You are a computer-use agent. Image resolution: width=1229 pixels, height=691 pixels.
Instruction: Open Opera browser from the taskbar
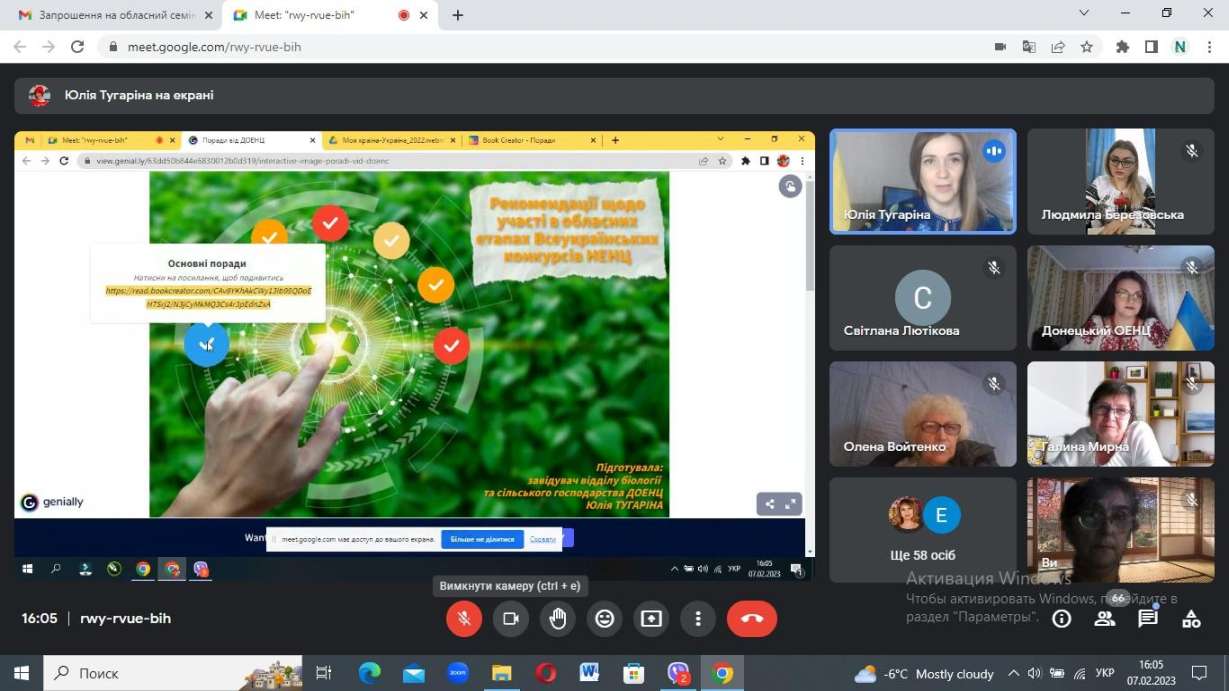(x=545, y=673)
